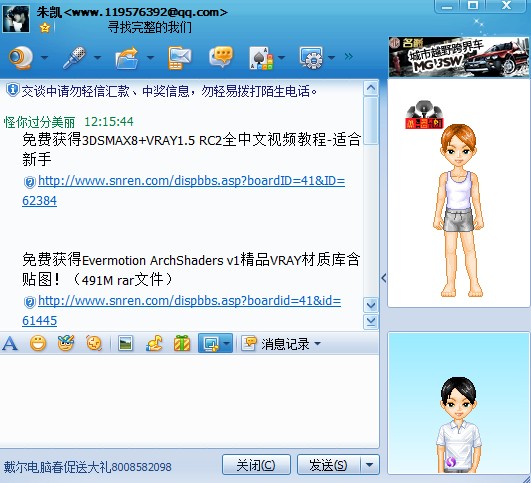
Task: Click scroll up arrow of chat area
Action: pyautogui.click(x=371, y=88)
